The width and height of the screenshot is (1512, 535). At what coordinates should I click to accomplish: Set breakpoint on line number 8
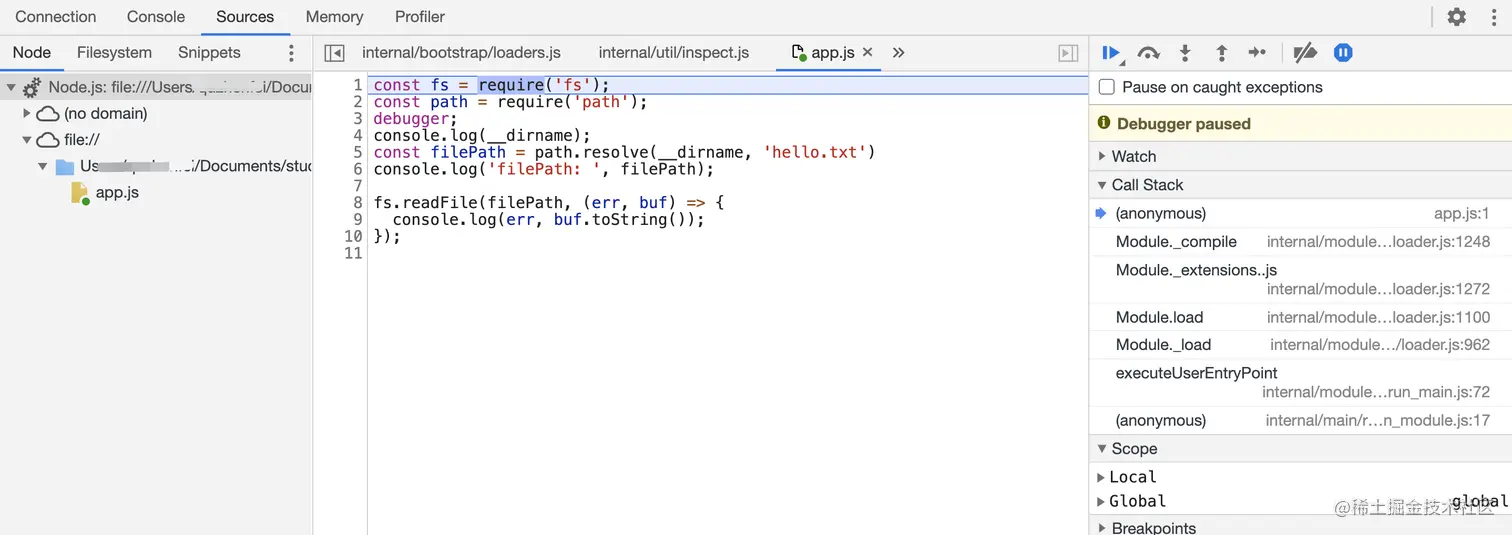pos(357,203)
